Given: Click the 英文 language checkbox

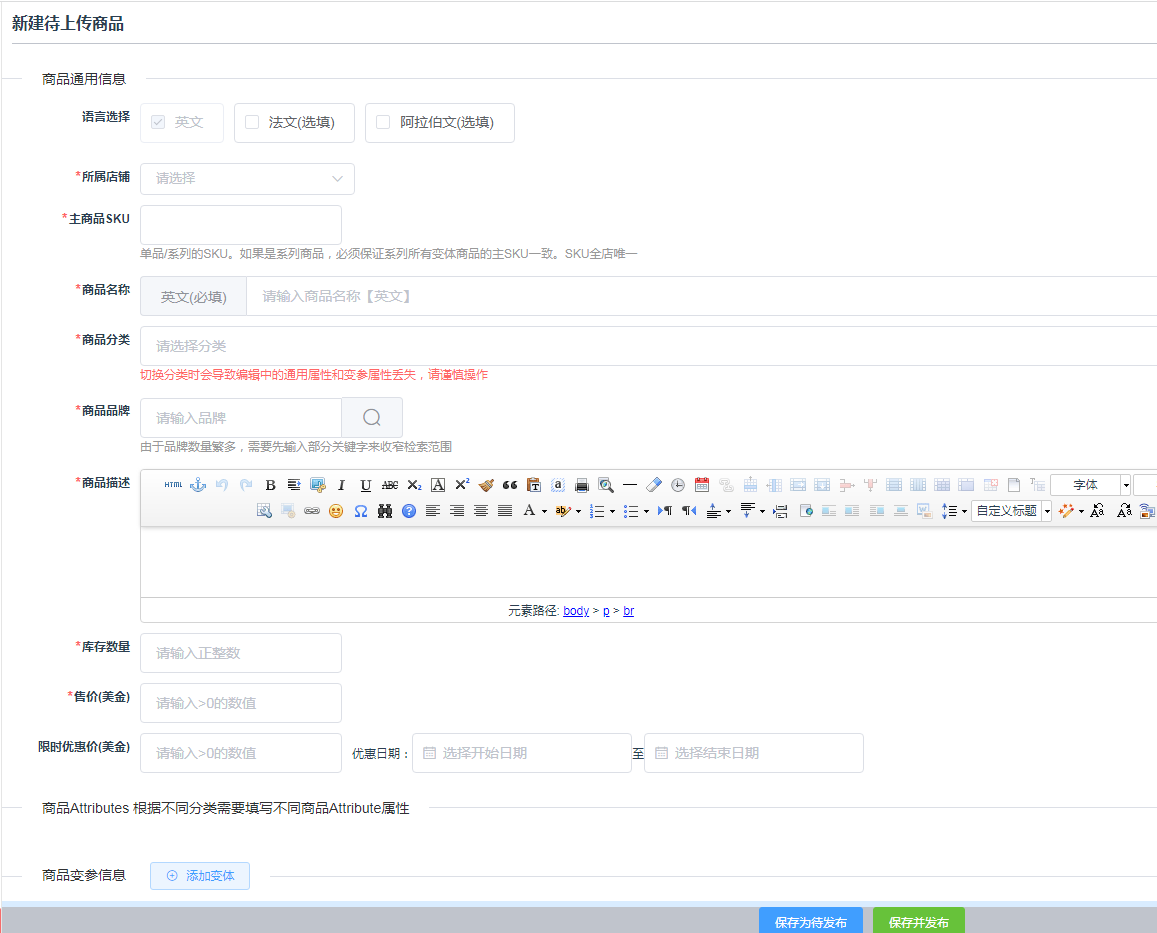Looking at the screenshot, I should click(x=158, y=122).
